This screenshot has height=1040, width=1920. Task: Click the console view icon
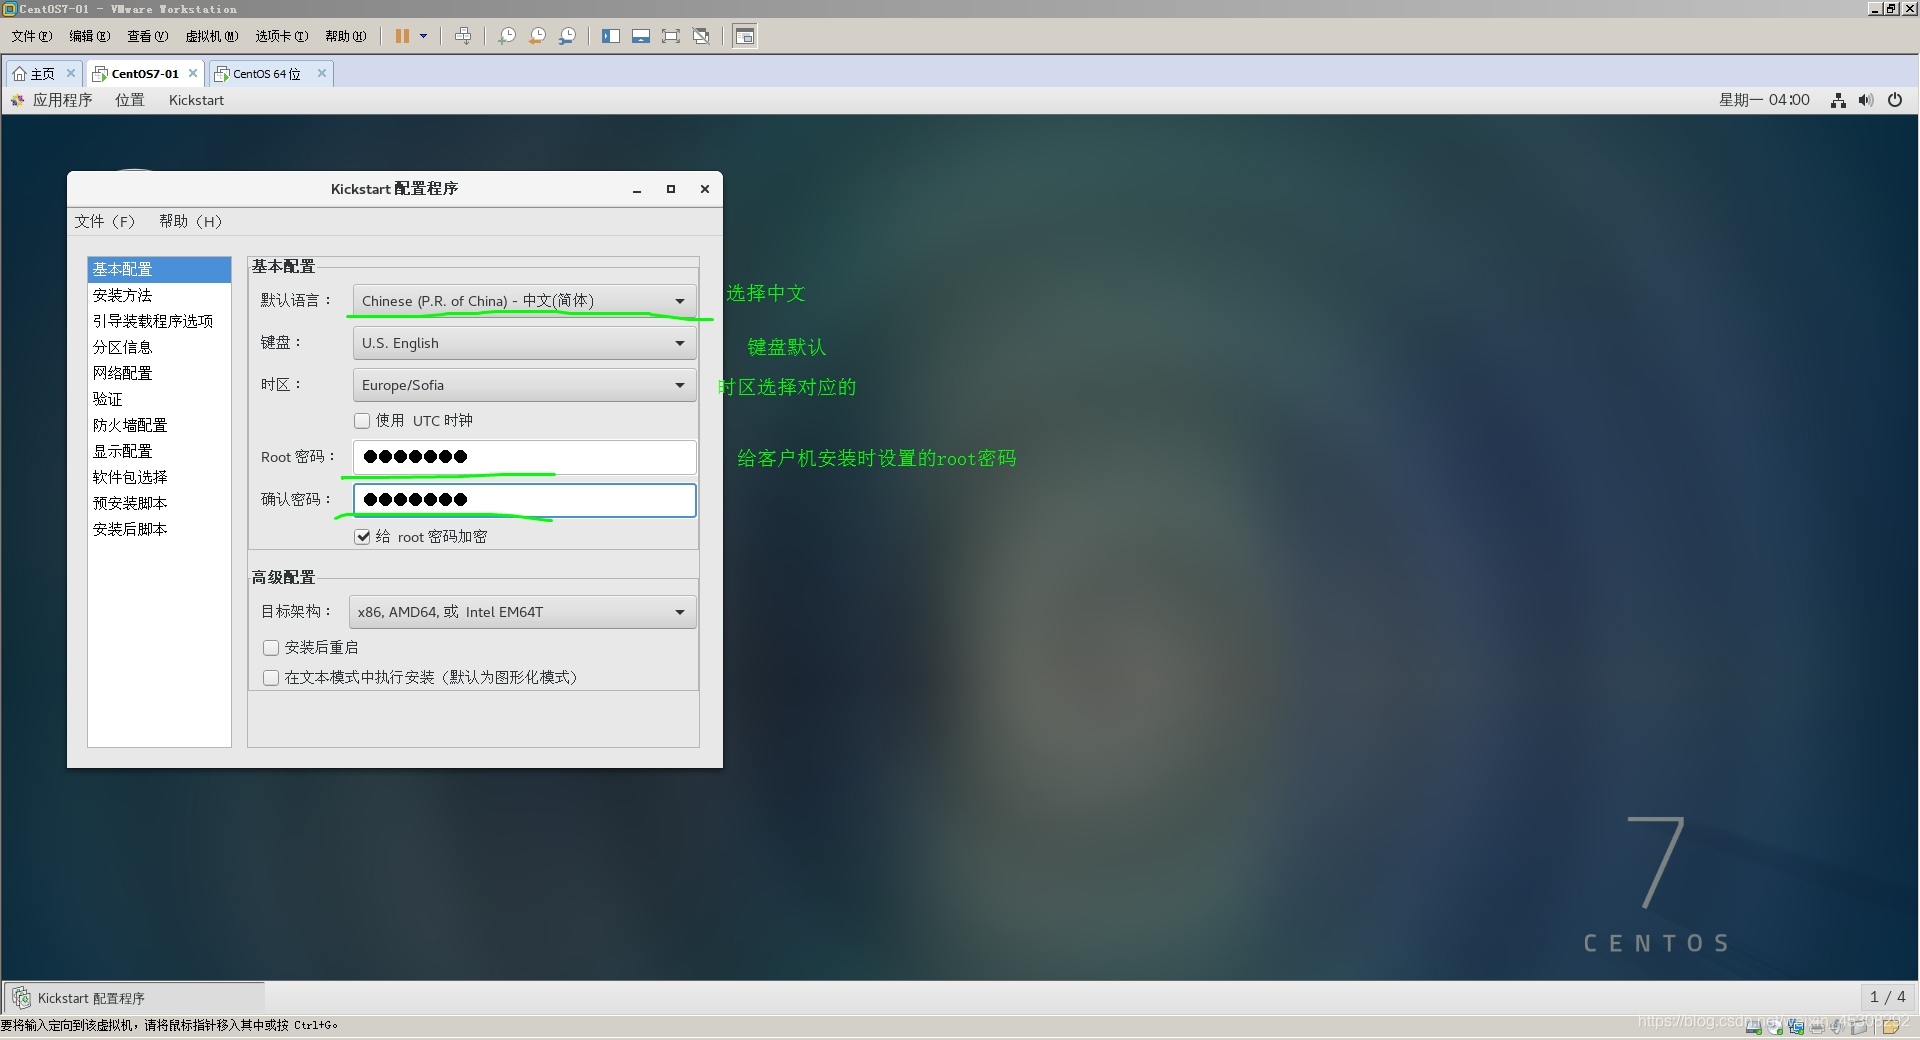point(744,36)
